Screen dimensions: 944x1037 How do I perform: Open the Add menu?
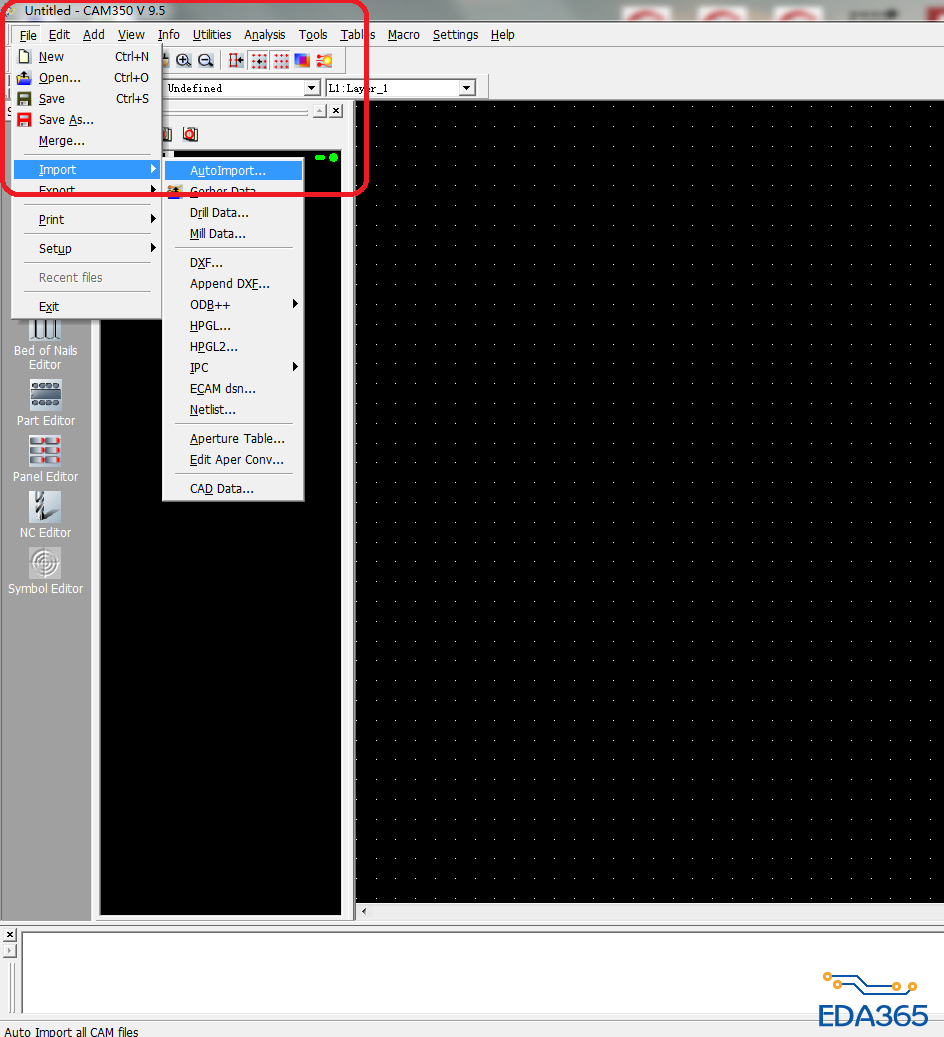pyautogui.click(x=94, y=35)
